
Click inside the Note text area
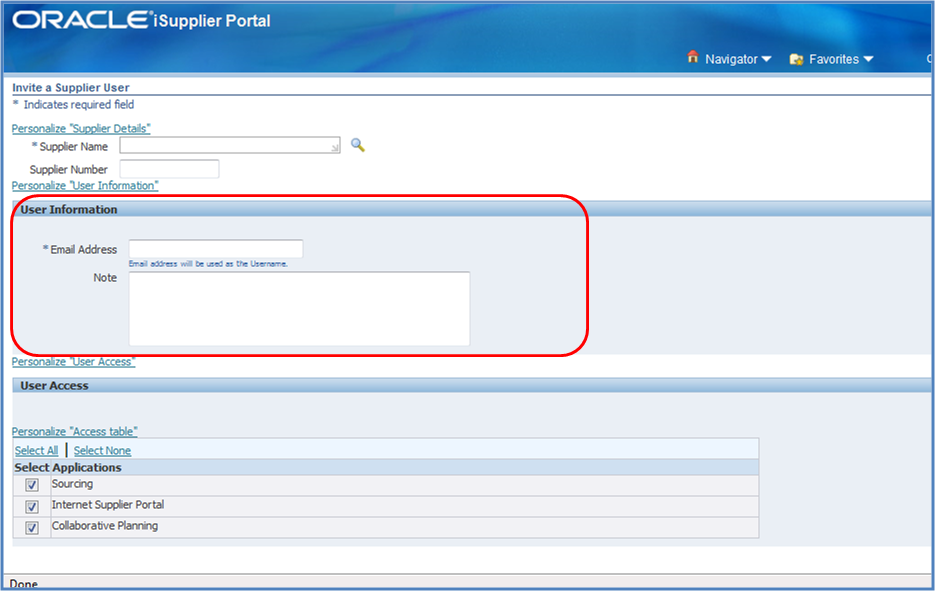coord(299,308)
